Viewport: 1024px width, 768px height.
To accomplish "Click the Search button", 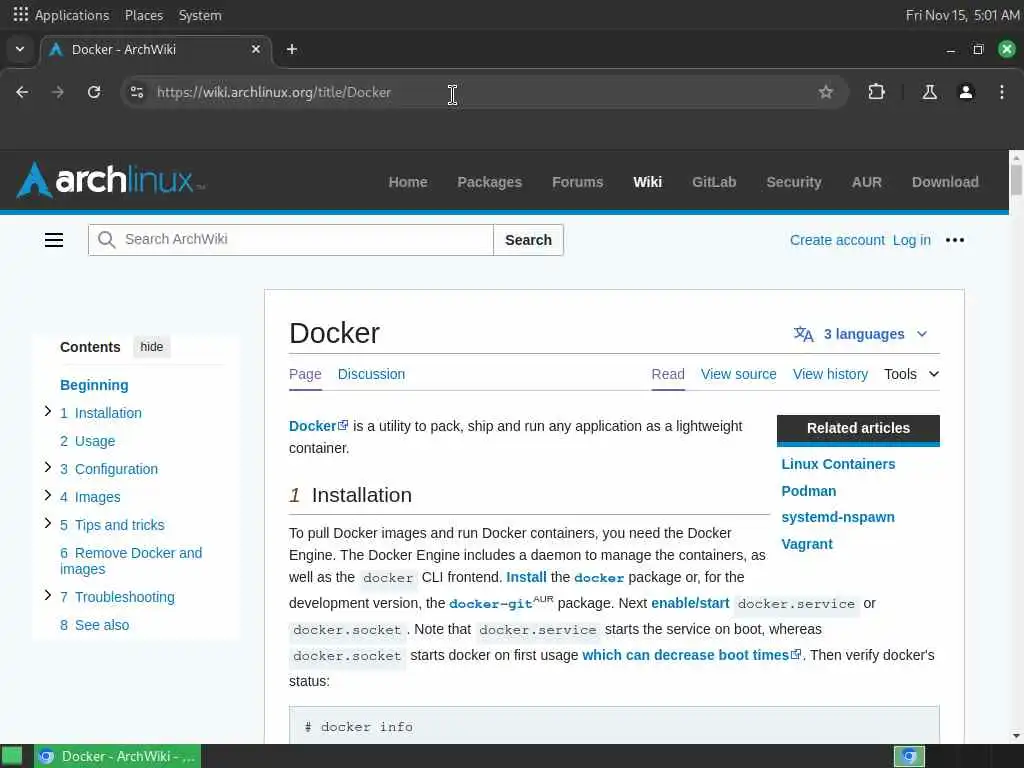I will pos(528,240).
